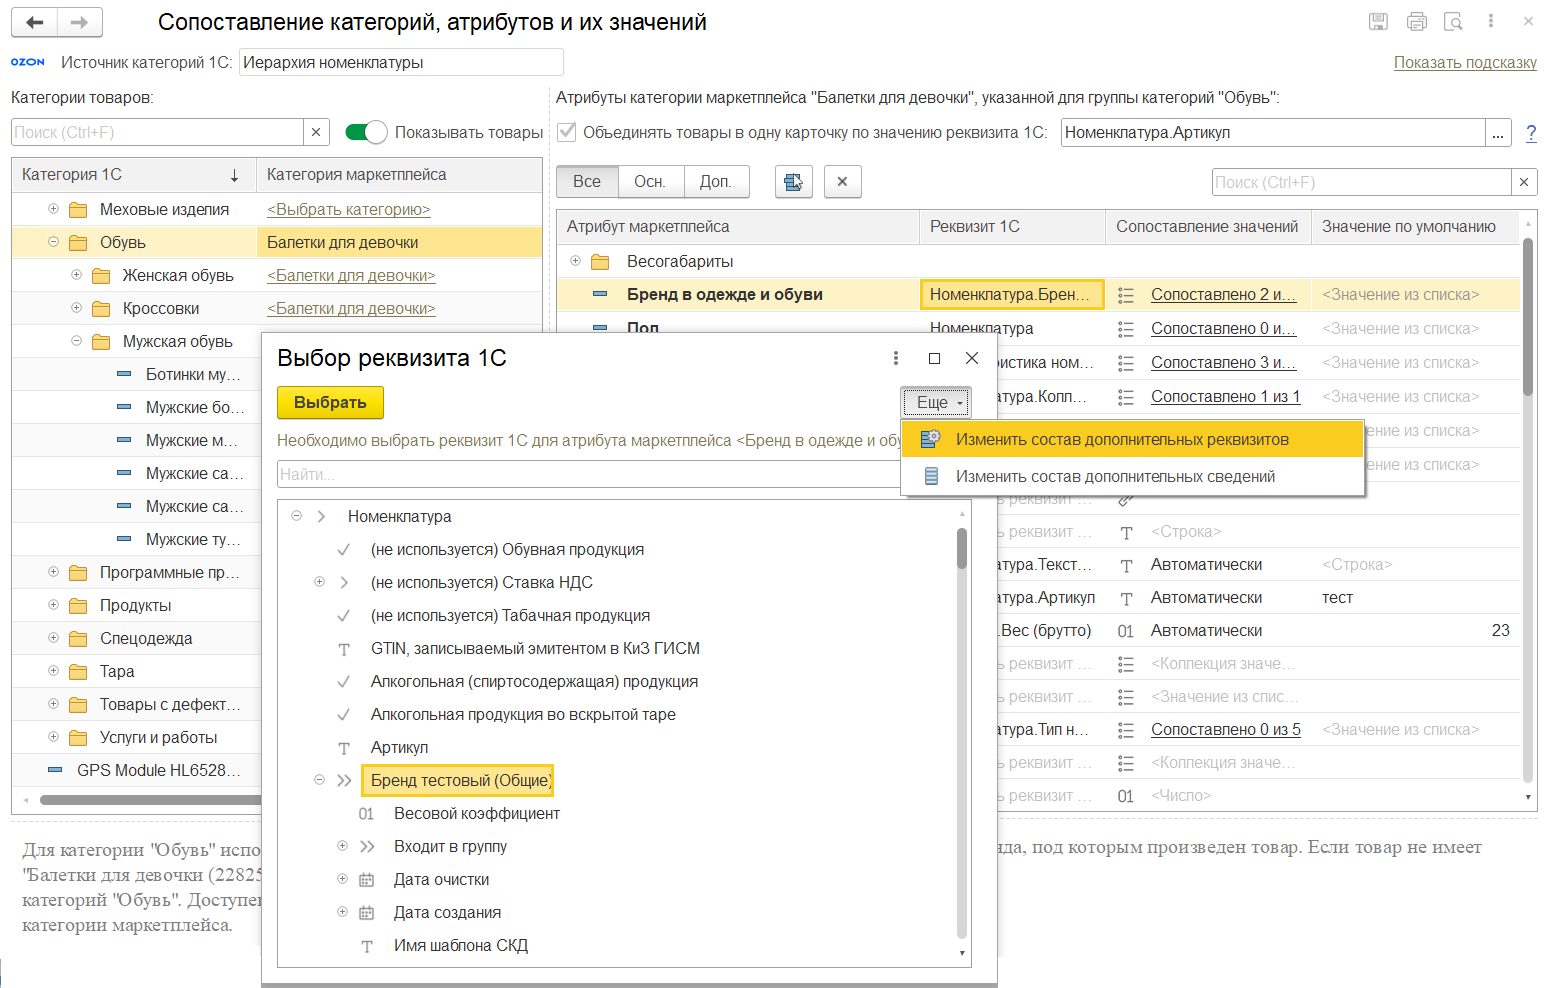Collapse the Мужская обувь tree node

coord(77,341)
